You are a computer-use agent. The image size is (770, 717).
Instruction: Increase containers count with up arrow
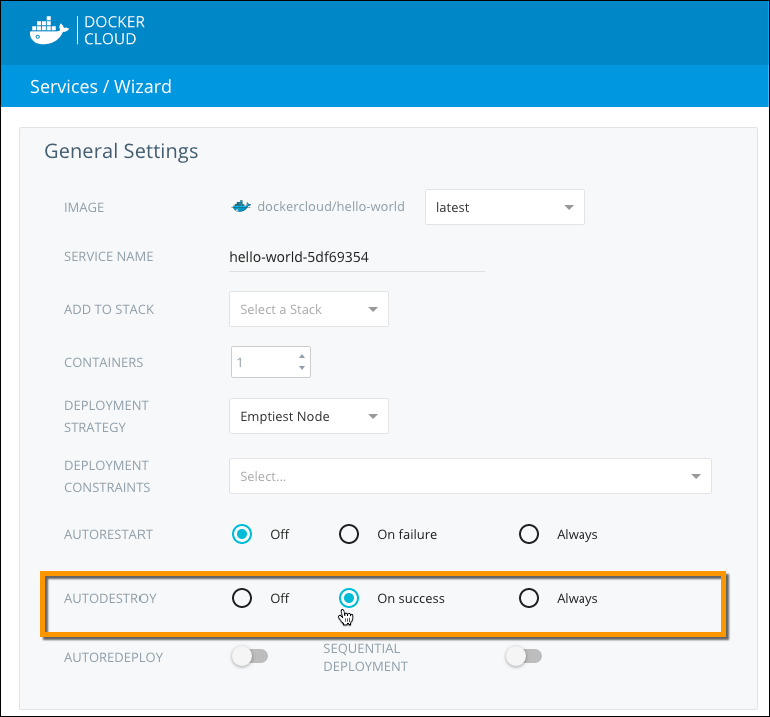tap(302, 356)
